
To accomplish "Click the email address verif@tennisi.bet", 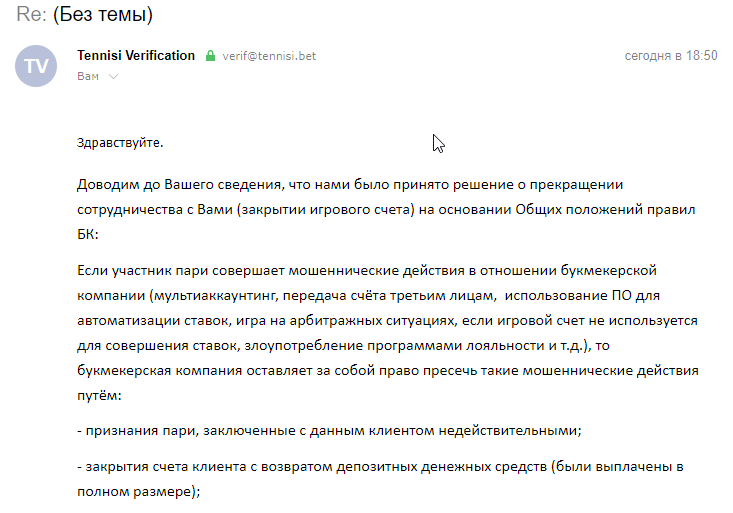I will point(269,56).
